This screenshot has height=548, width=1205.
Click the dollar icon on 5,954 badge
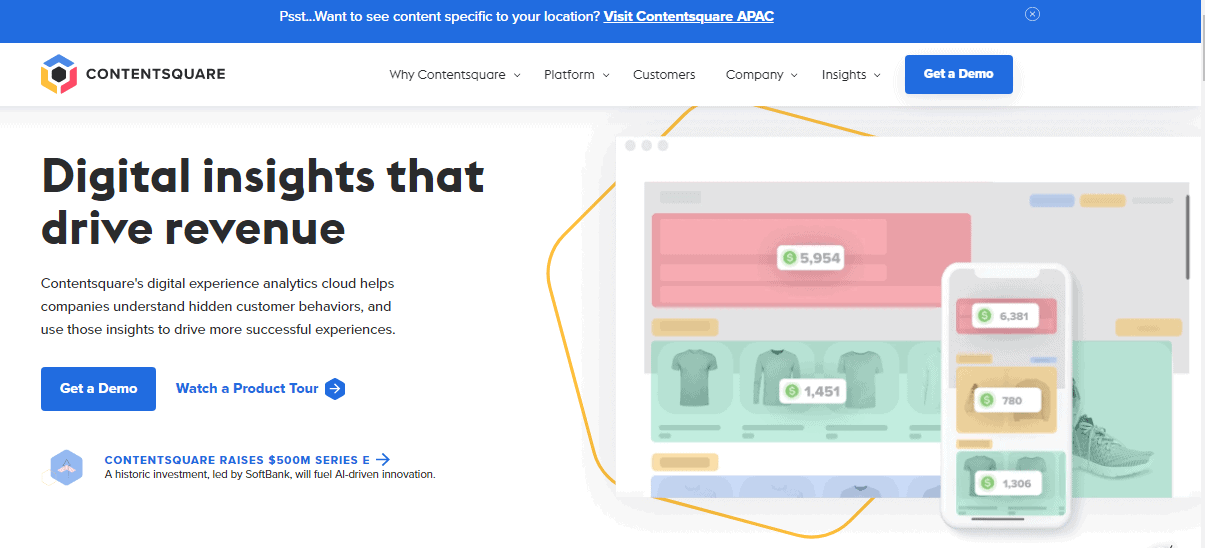[790, 258]
